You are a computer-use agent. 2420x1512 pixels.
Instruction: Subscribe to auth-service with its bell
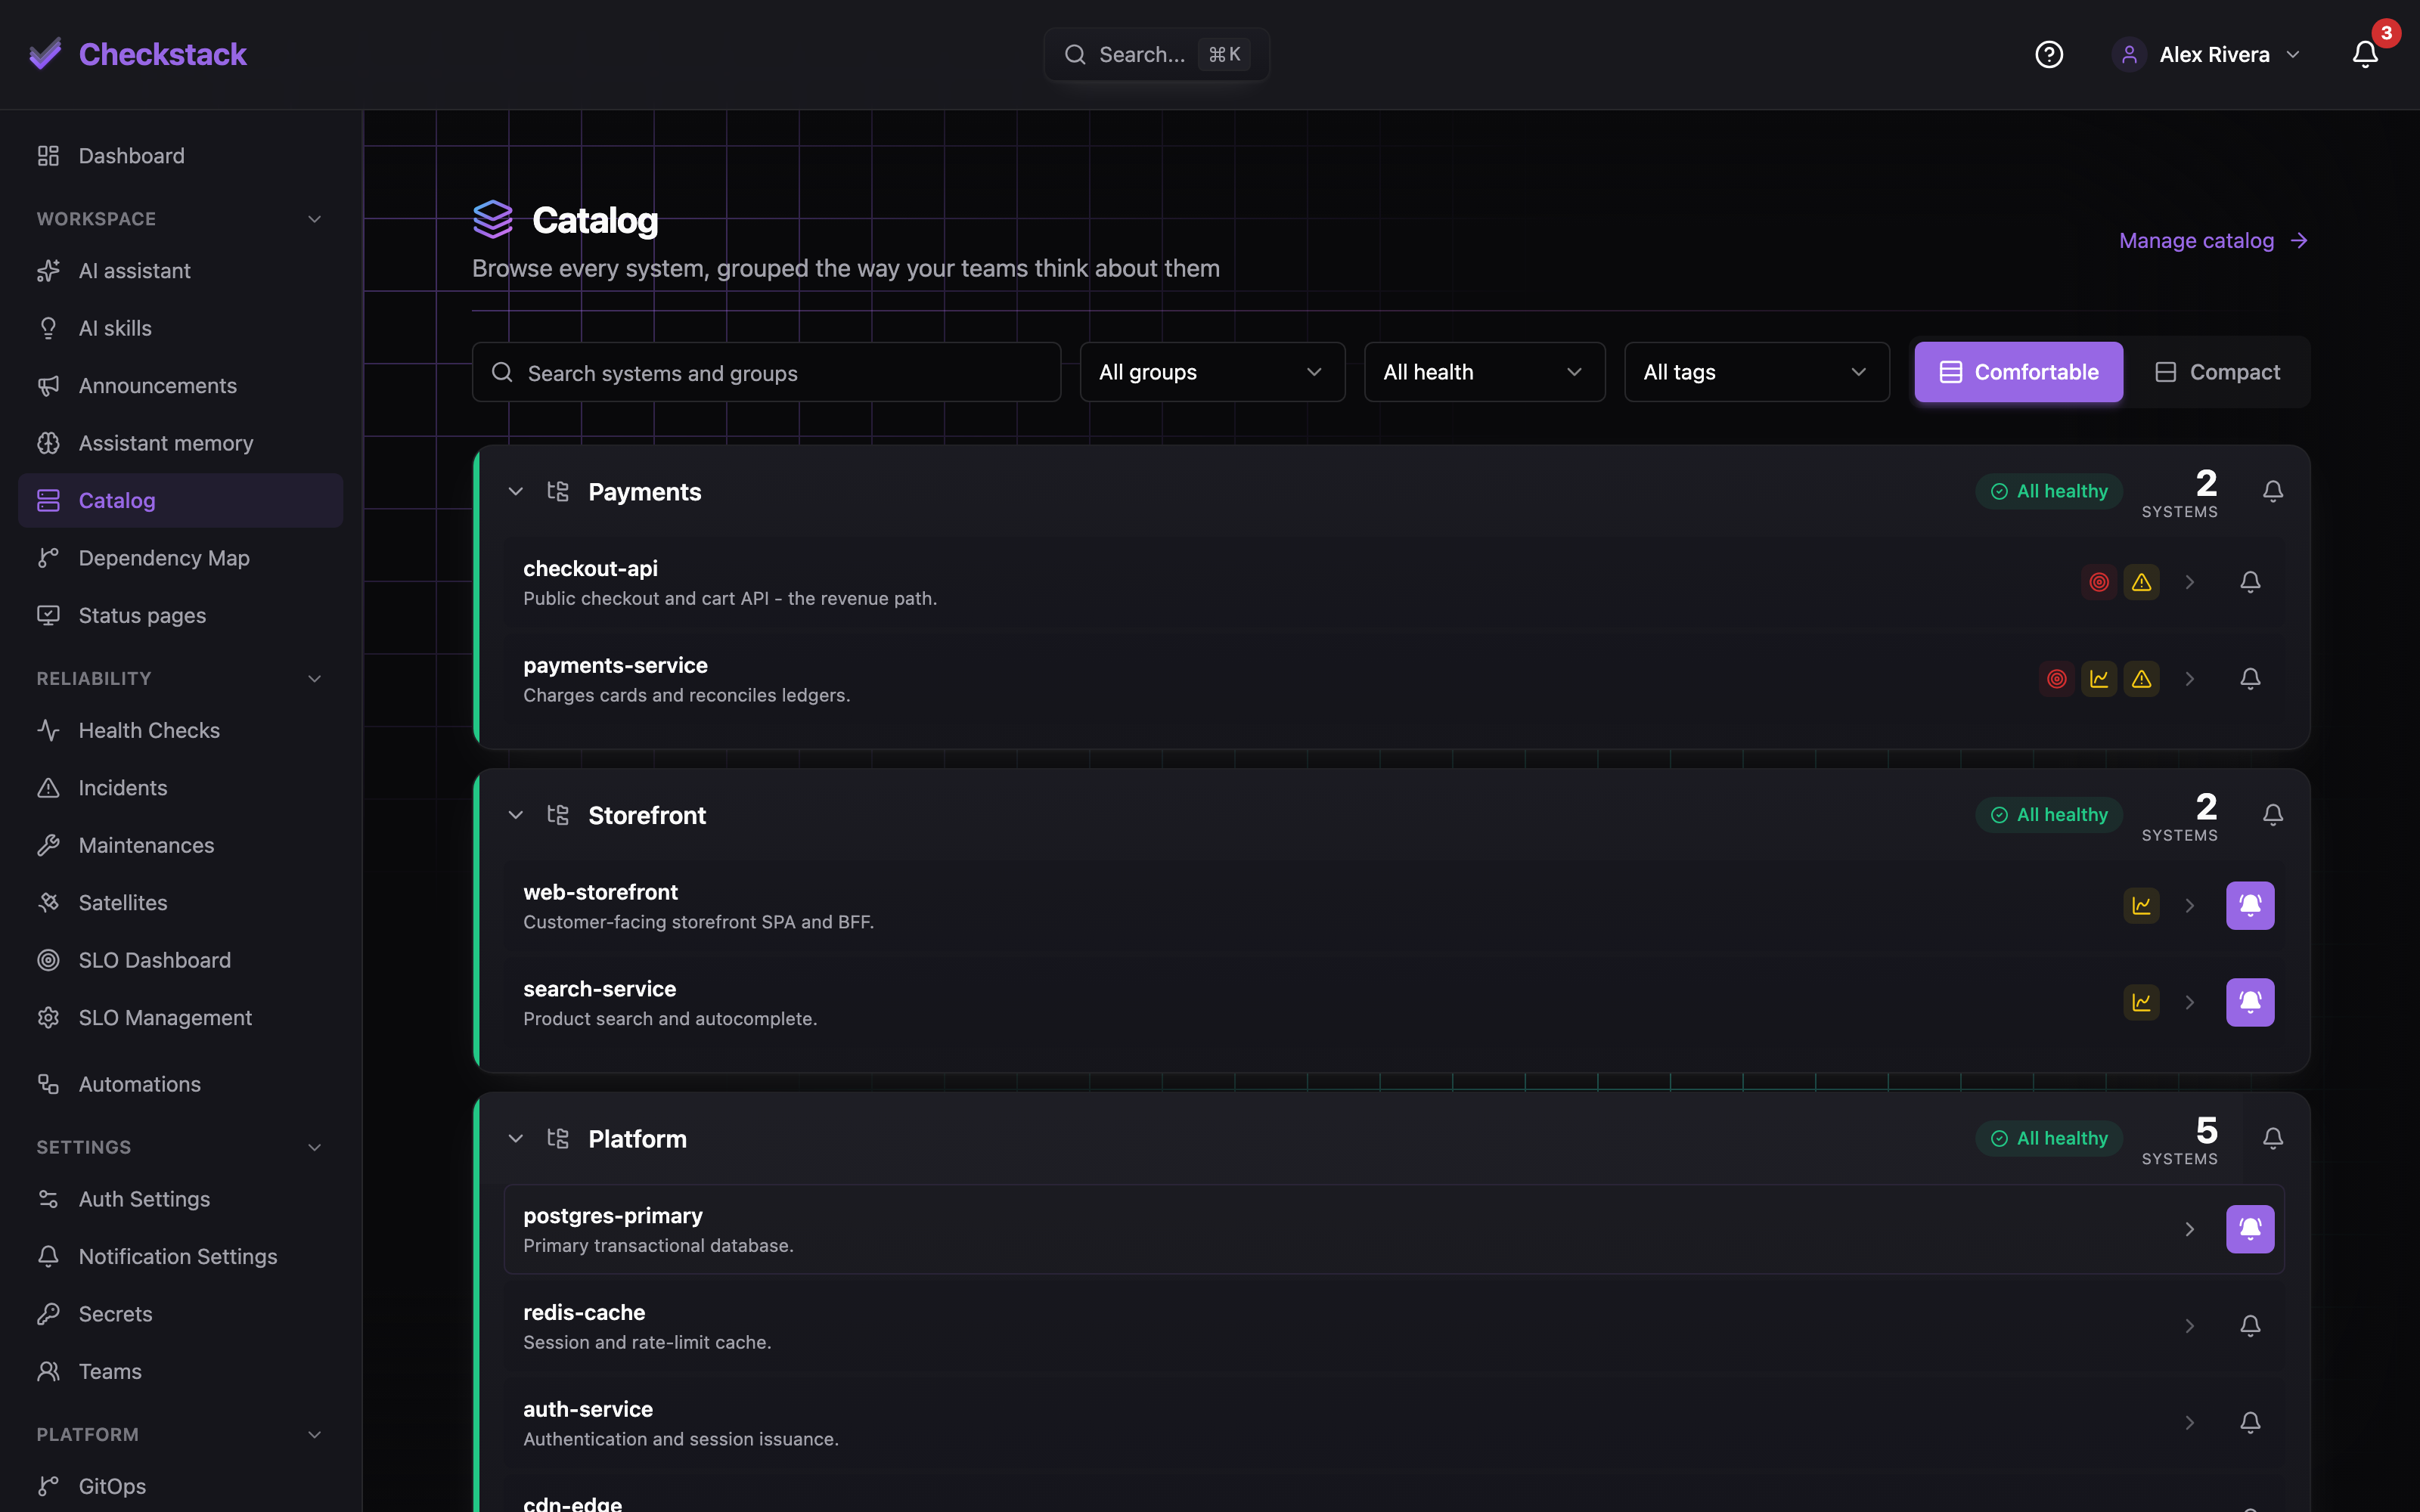(2250, 1423)
